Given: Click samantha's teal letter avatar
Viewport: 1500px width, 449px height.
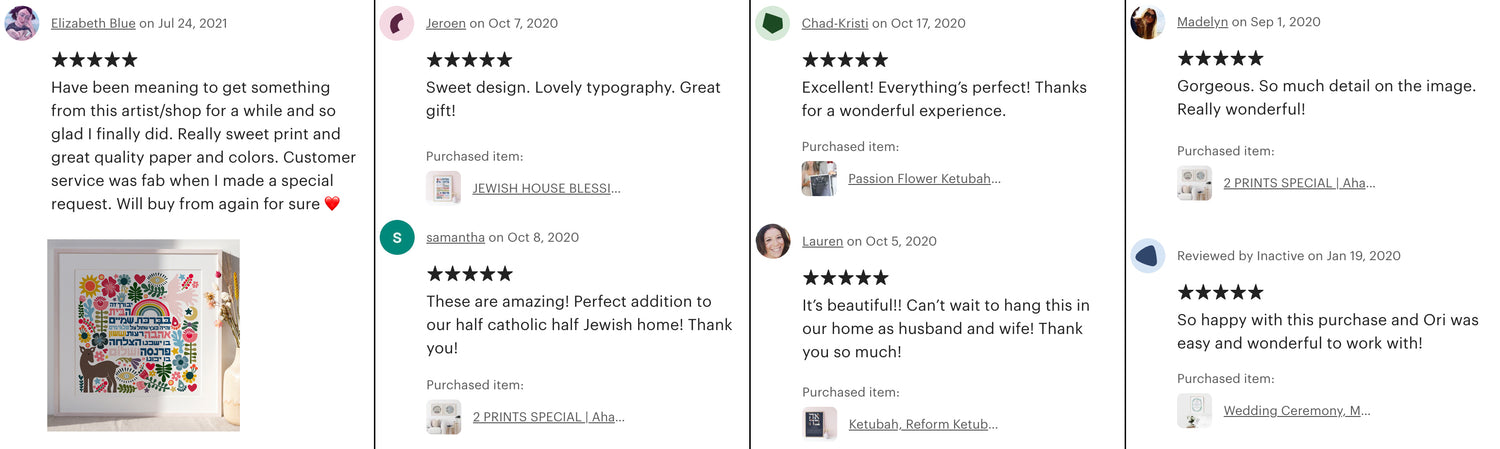Looking at the screenshot, I should click(x=397, y=238).
